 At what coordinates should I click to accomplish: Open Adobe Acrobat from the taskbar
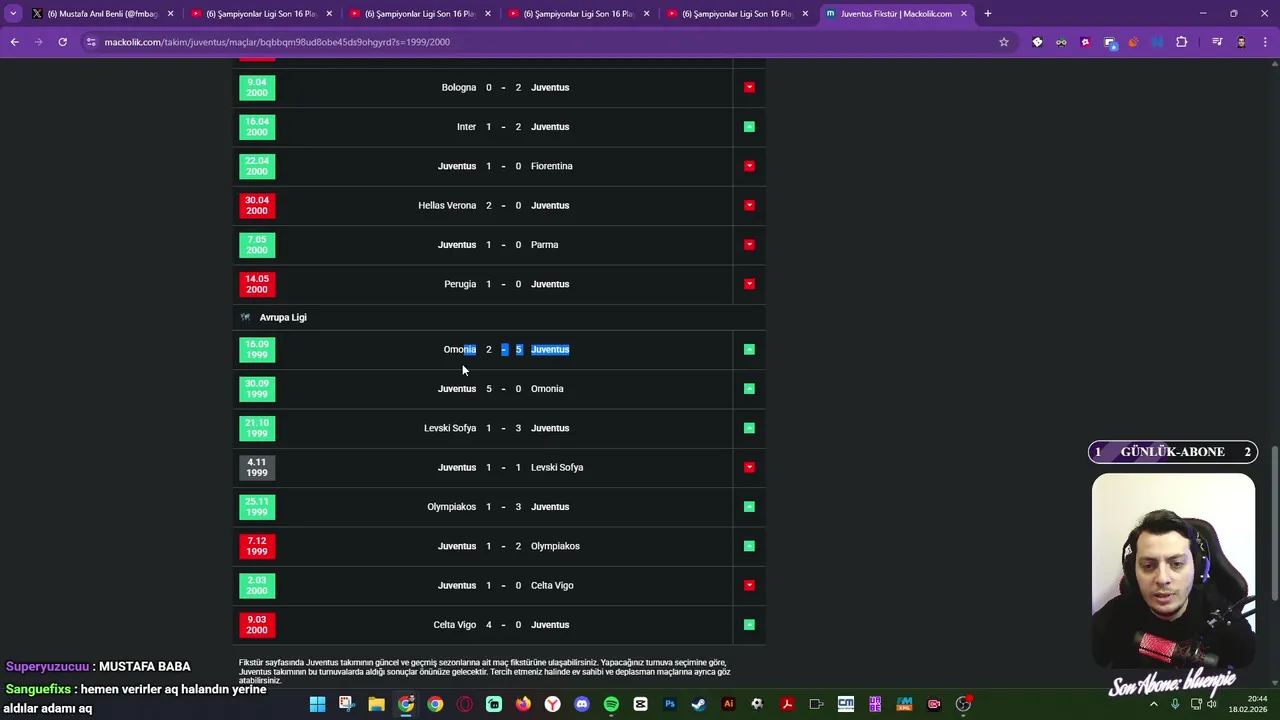[x=787, y=704]
